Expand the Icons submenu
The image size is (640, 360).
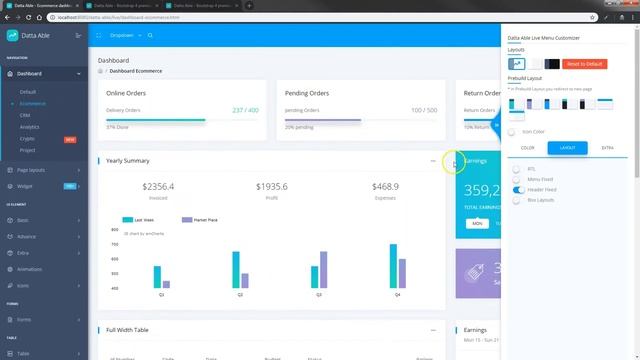pyautogui.click(x=79, y=286)
